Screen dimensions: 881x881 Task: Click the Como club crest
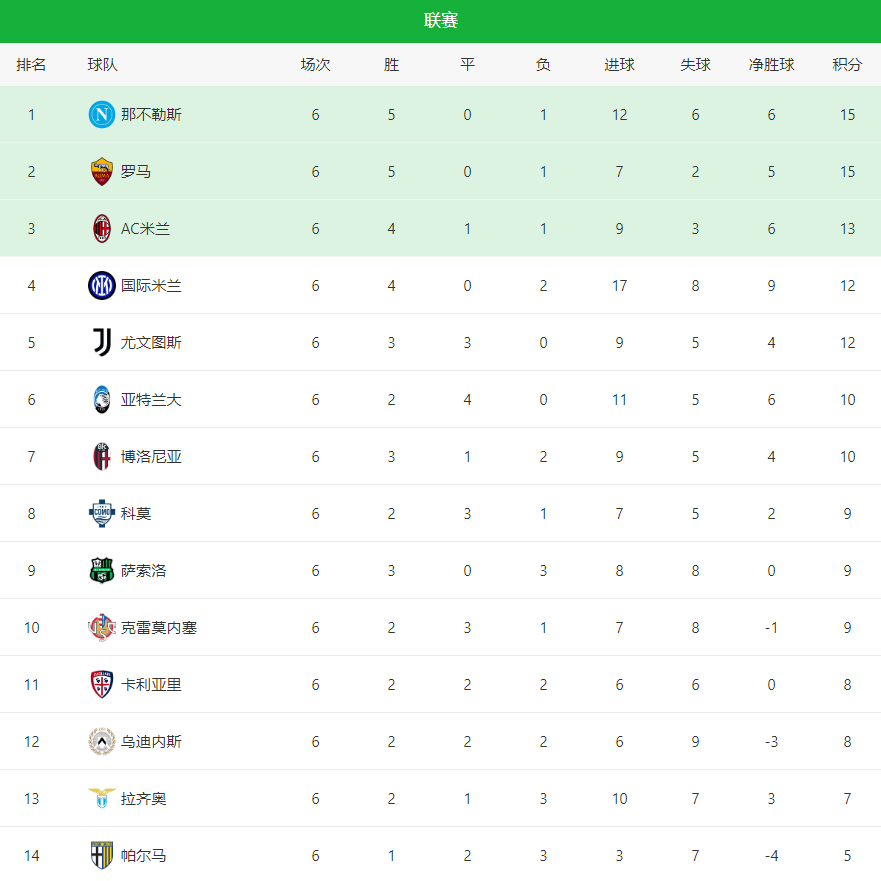click(102, 514)
